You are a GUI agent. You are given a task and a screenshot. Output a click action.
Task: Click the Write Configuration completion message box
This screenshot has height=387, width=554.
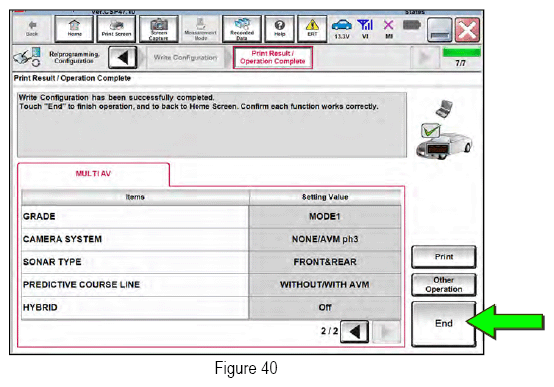coord(212,125)
